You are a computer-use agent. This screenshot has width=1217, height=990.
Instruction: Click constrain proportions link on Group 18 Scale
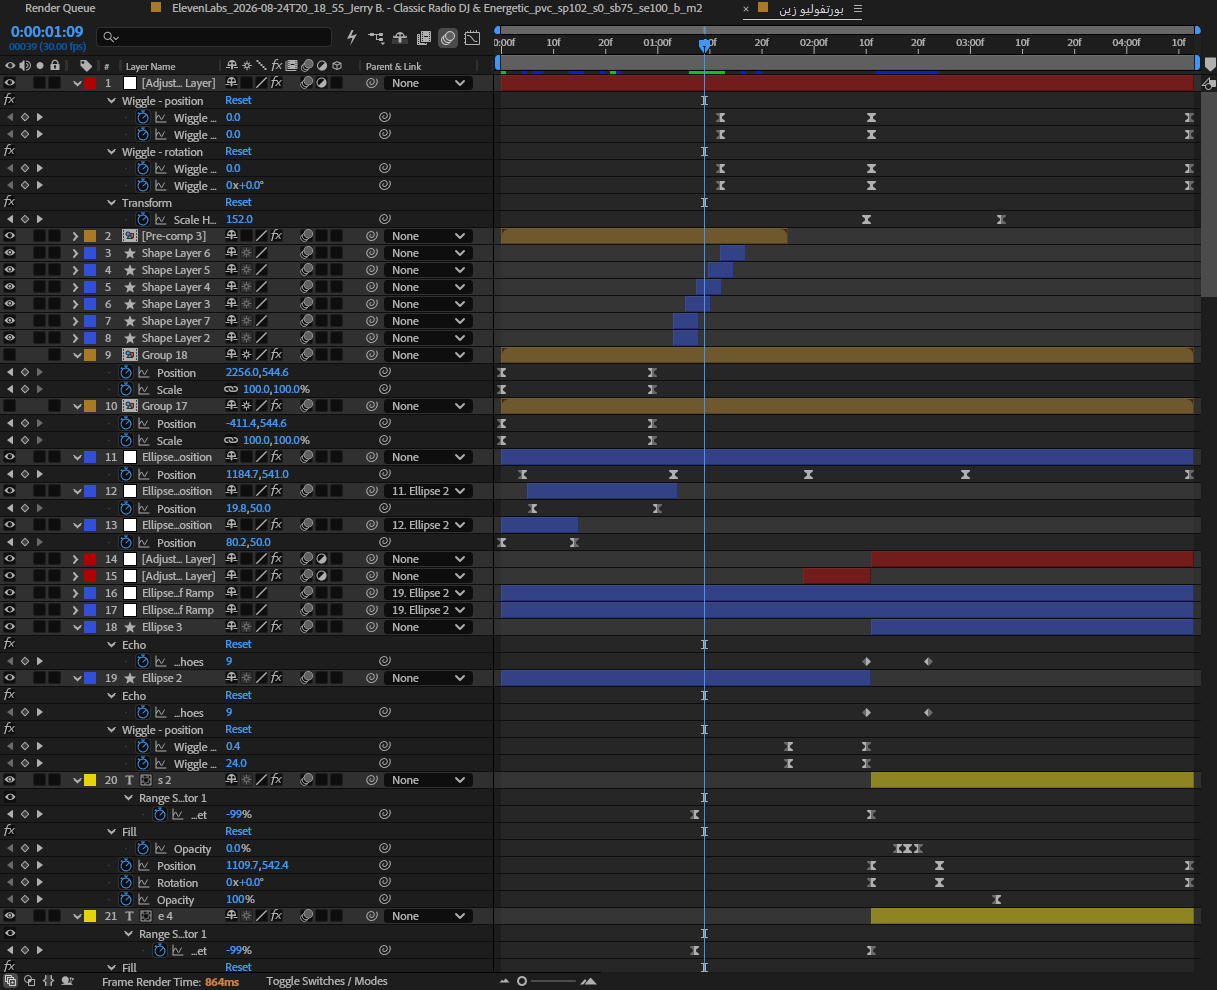(231, 389)
